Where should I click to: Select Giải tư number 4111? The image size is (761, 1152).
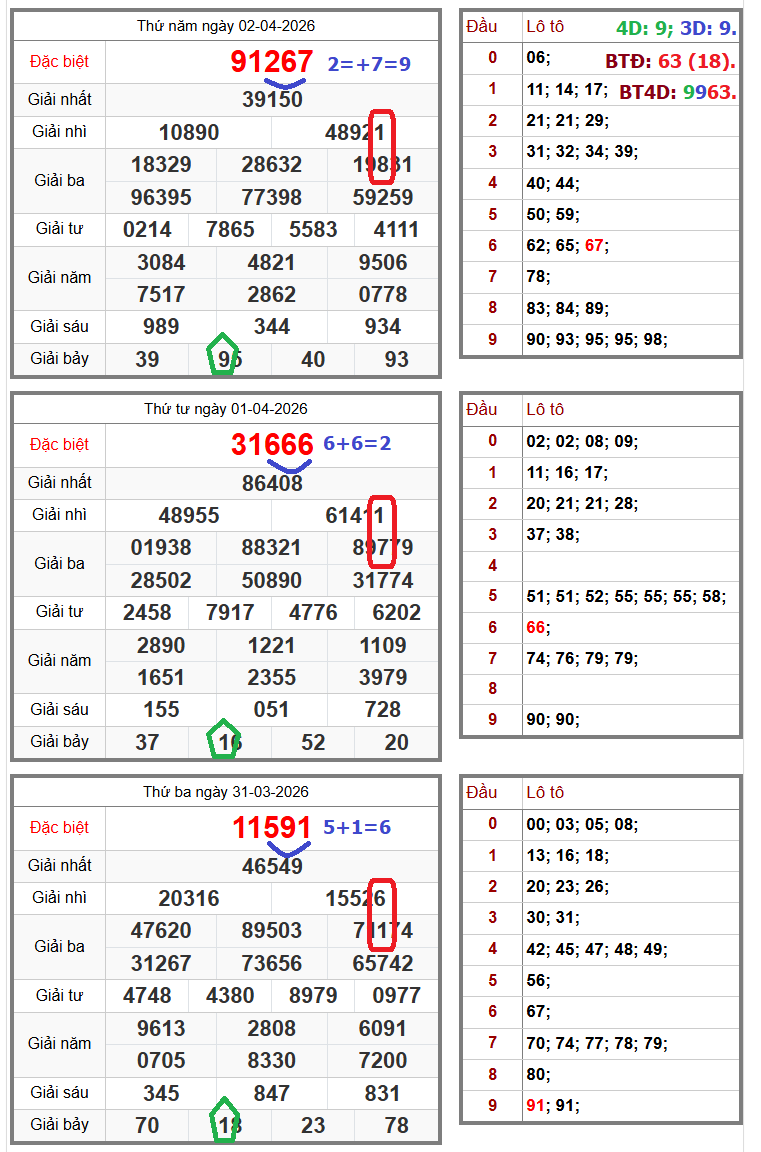(396, 229)
